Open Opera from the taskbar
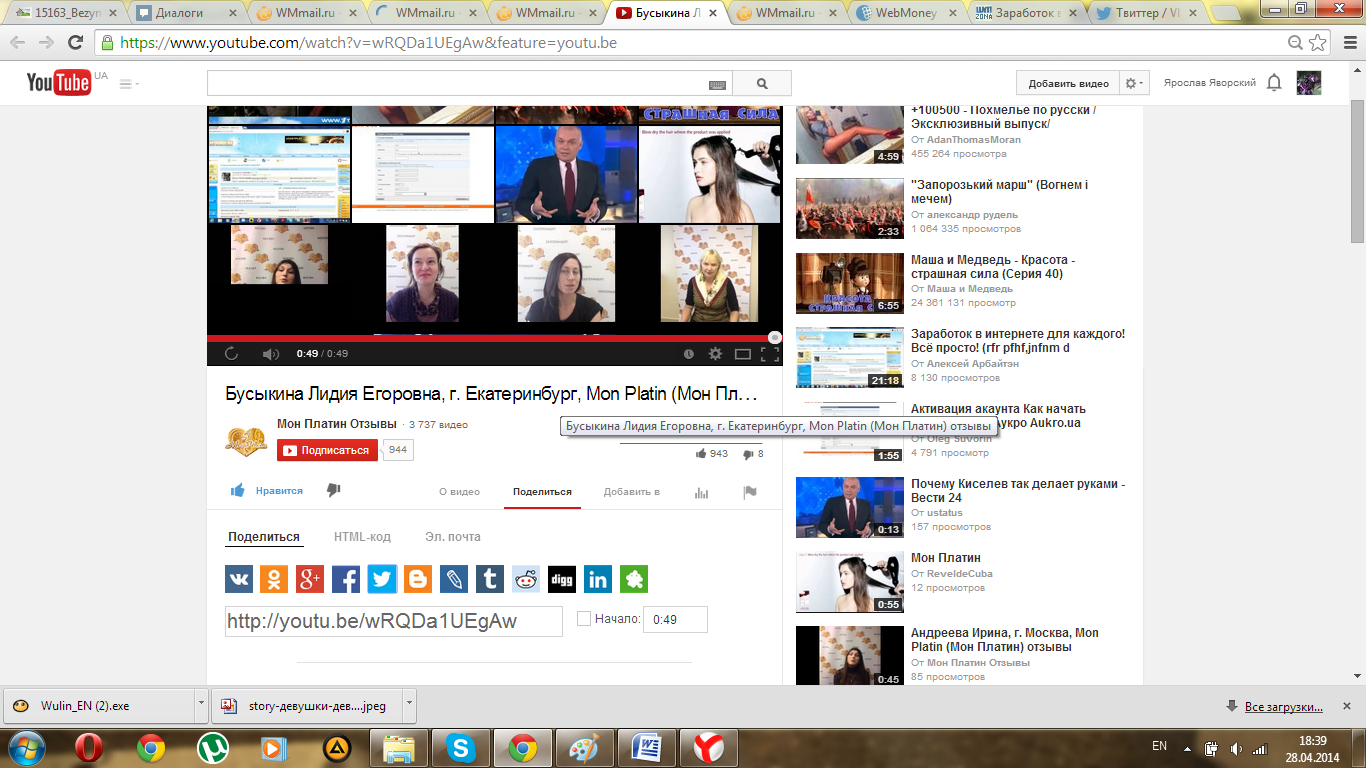The width and height of the screenshot is (1366, 768). pos(91,747)
